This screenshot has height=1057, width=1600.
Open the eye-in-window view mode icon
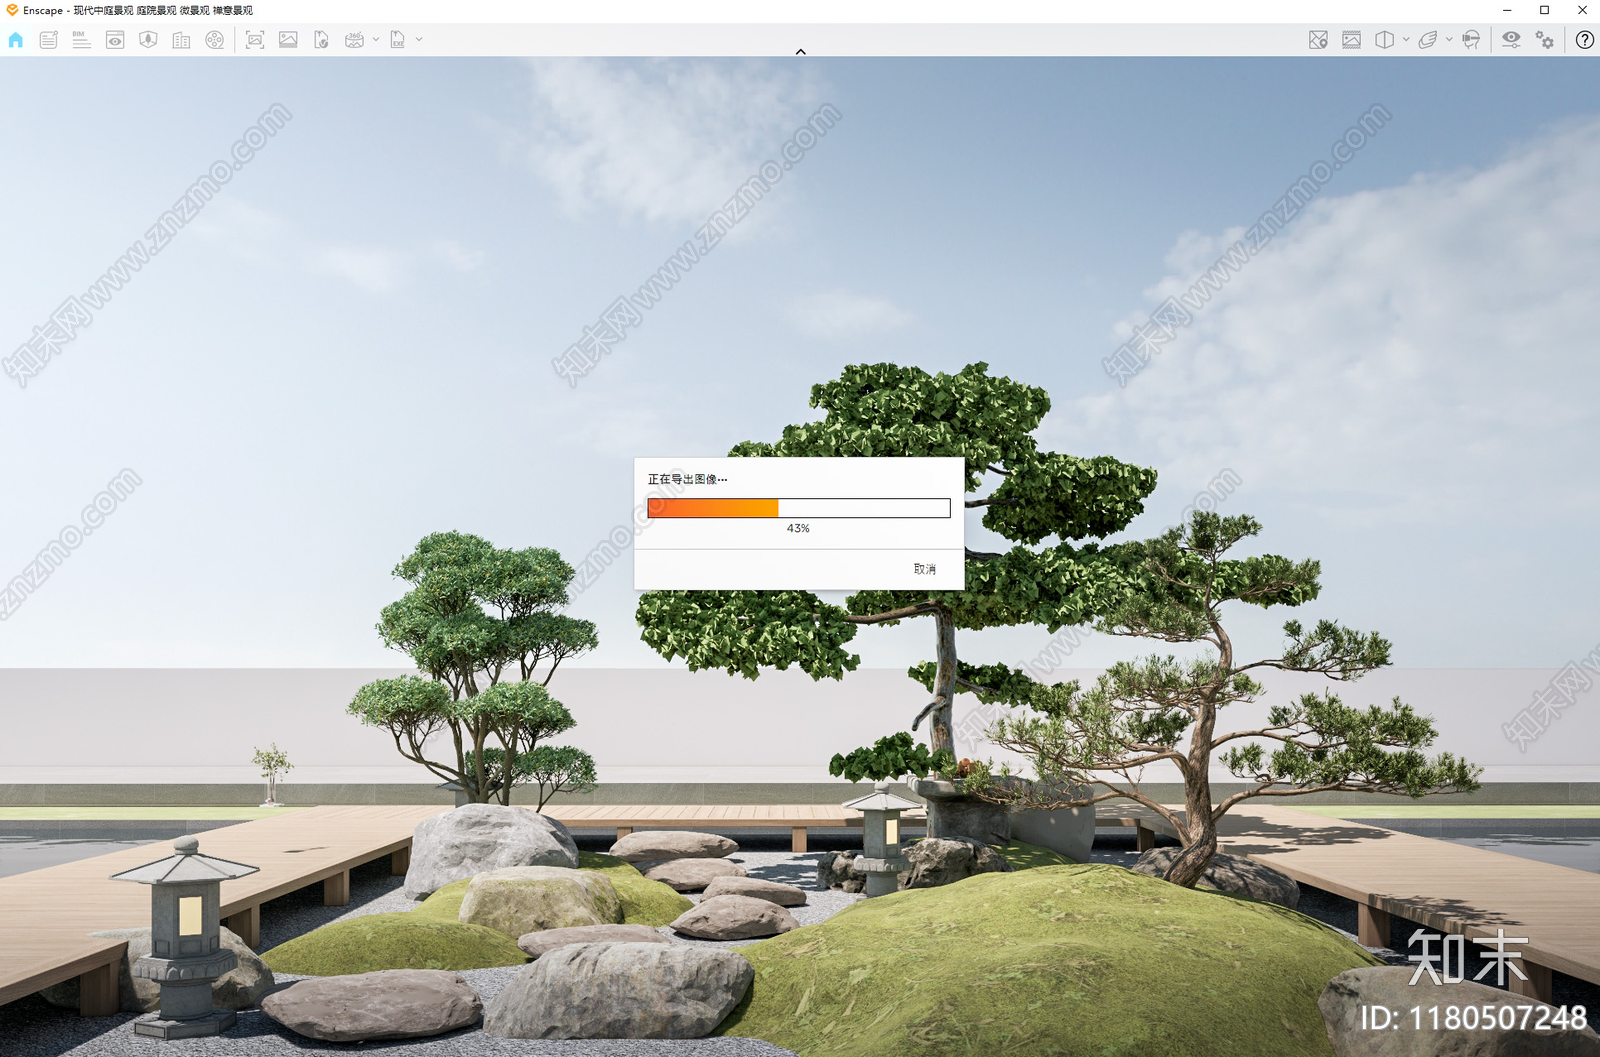pyautogui.click(x=115, y=40)
